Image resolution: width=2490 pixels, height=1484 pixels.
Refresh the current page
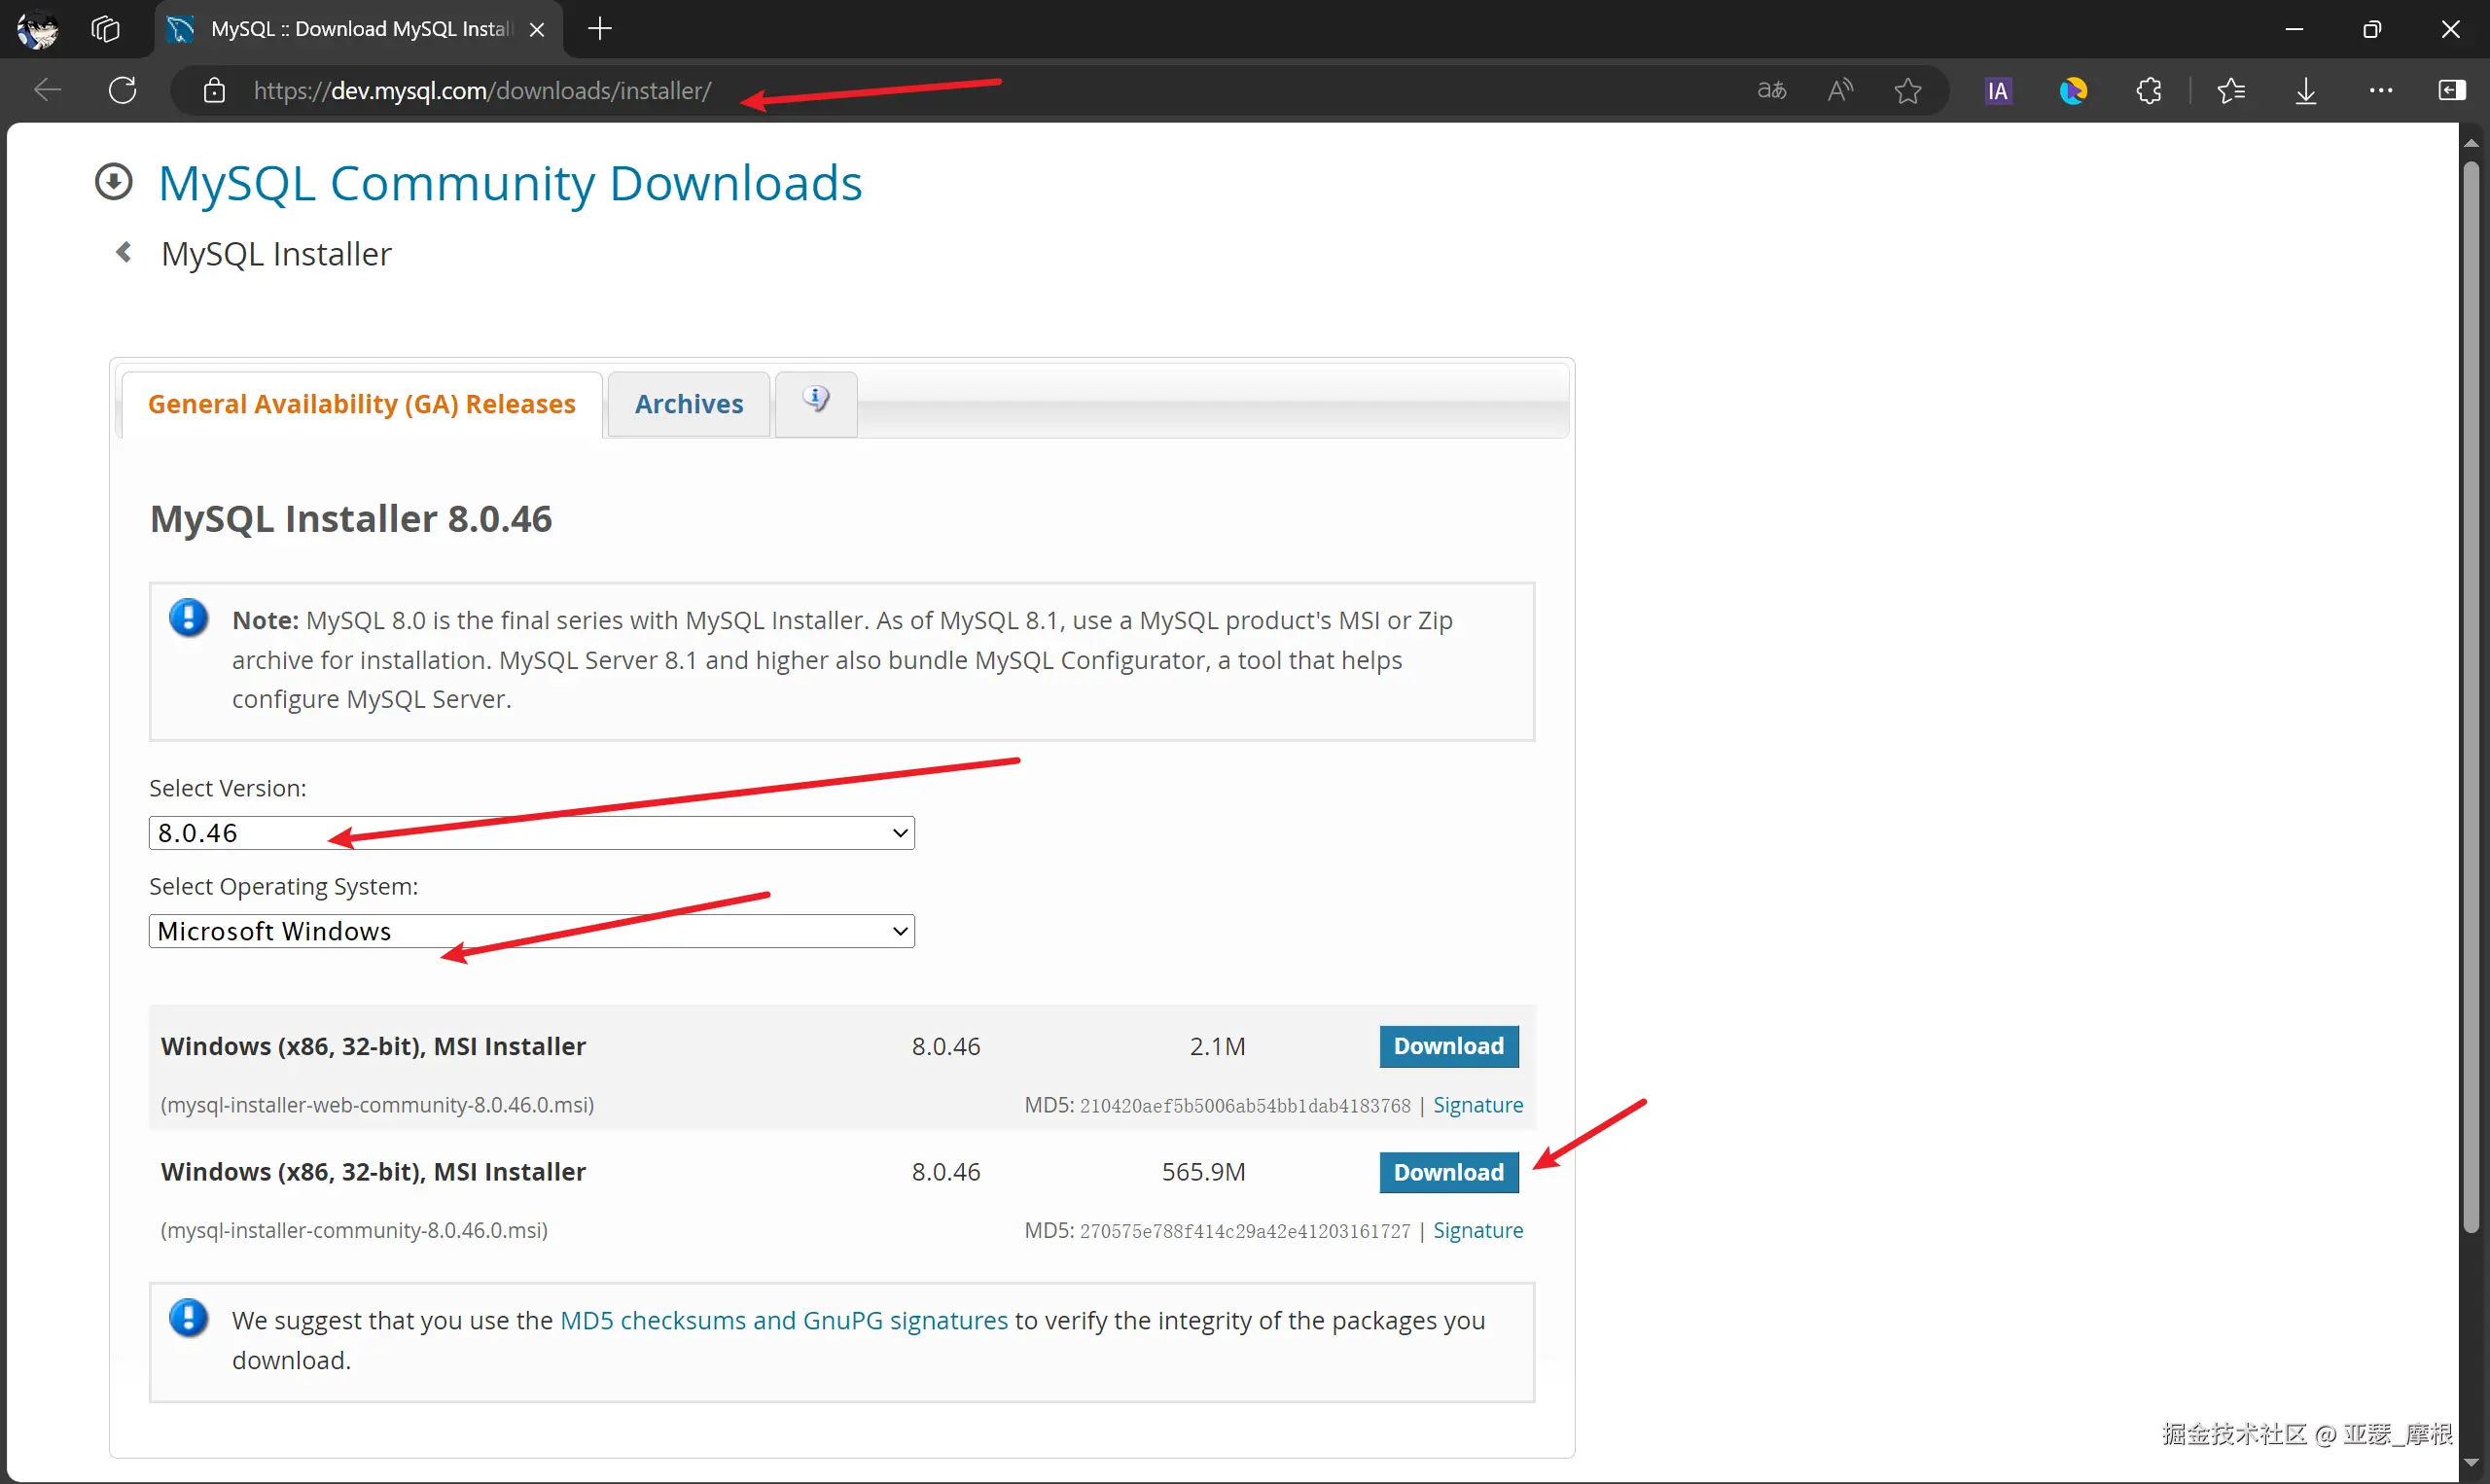[123, 90]
